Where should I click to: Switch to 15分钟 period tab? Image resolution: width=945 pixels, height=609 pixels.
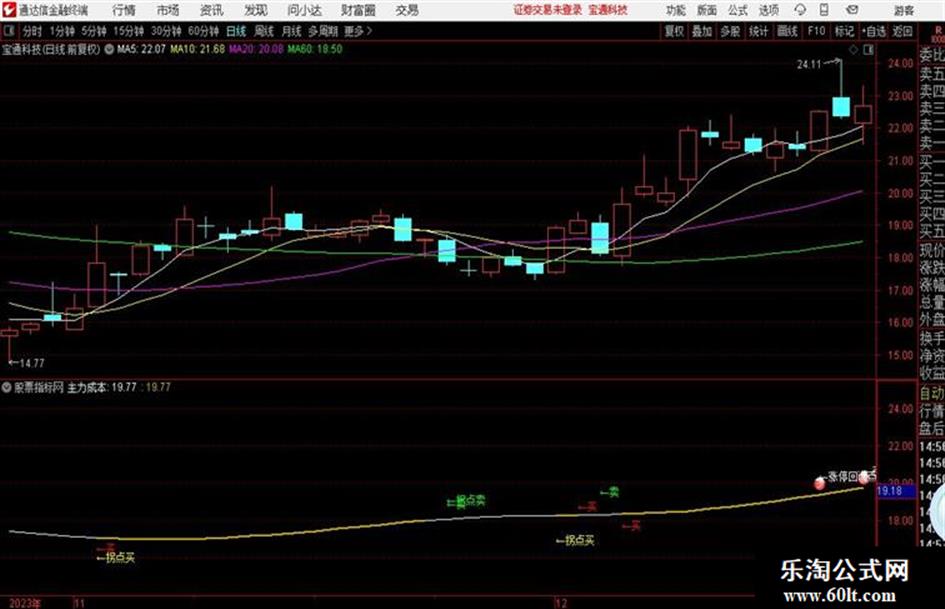128,31
